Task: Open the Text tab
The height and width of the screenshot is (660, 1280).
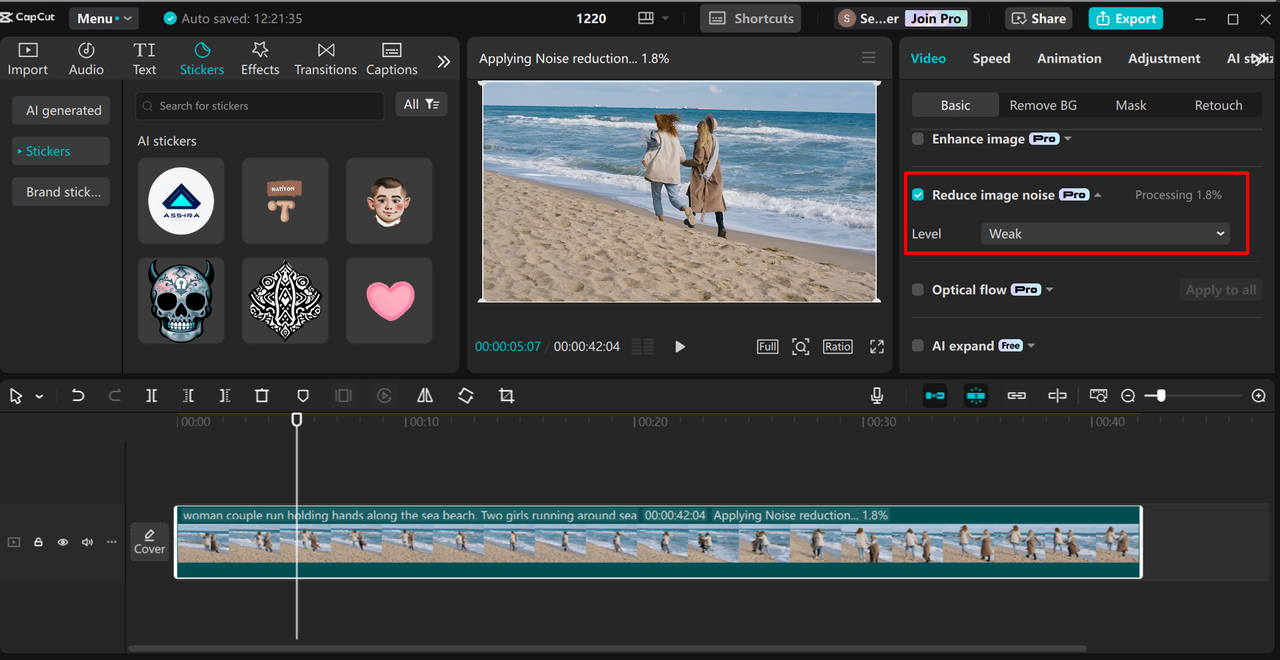Action: [145, 59]
